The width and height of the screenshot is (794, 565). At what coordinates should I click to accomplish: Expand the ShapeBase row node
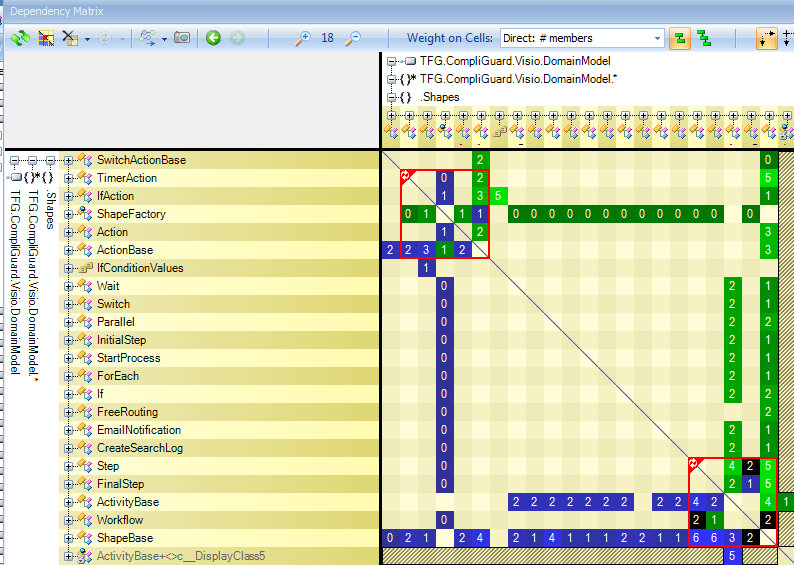[x=69, y=538]
